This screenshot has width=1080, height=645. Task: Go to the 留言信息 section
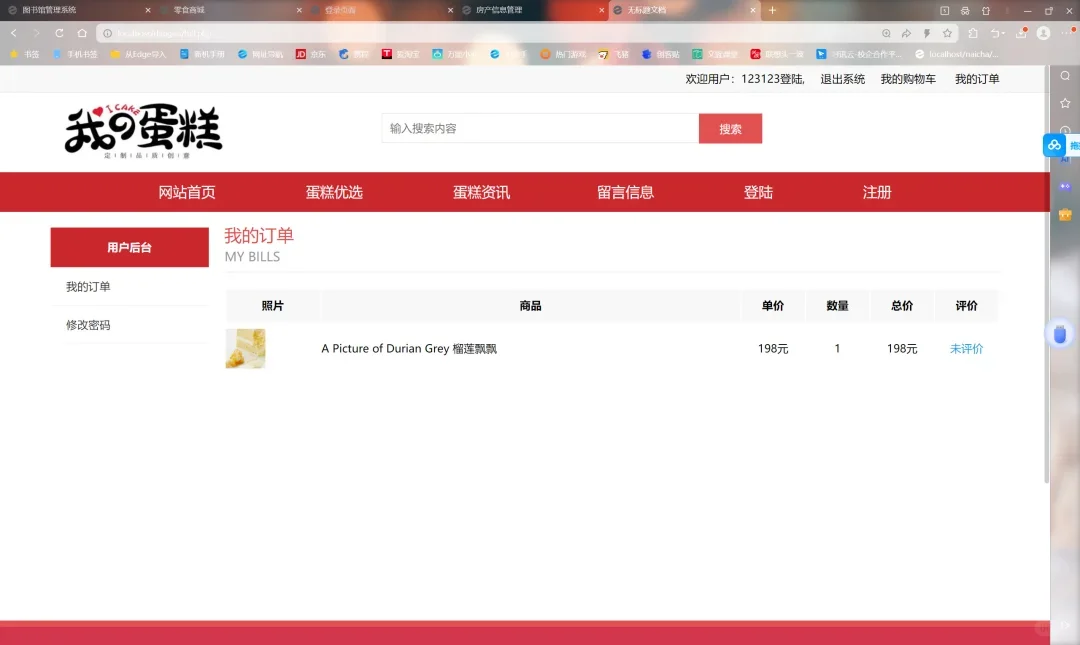625,191
